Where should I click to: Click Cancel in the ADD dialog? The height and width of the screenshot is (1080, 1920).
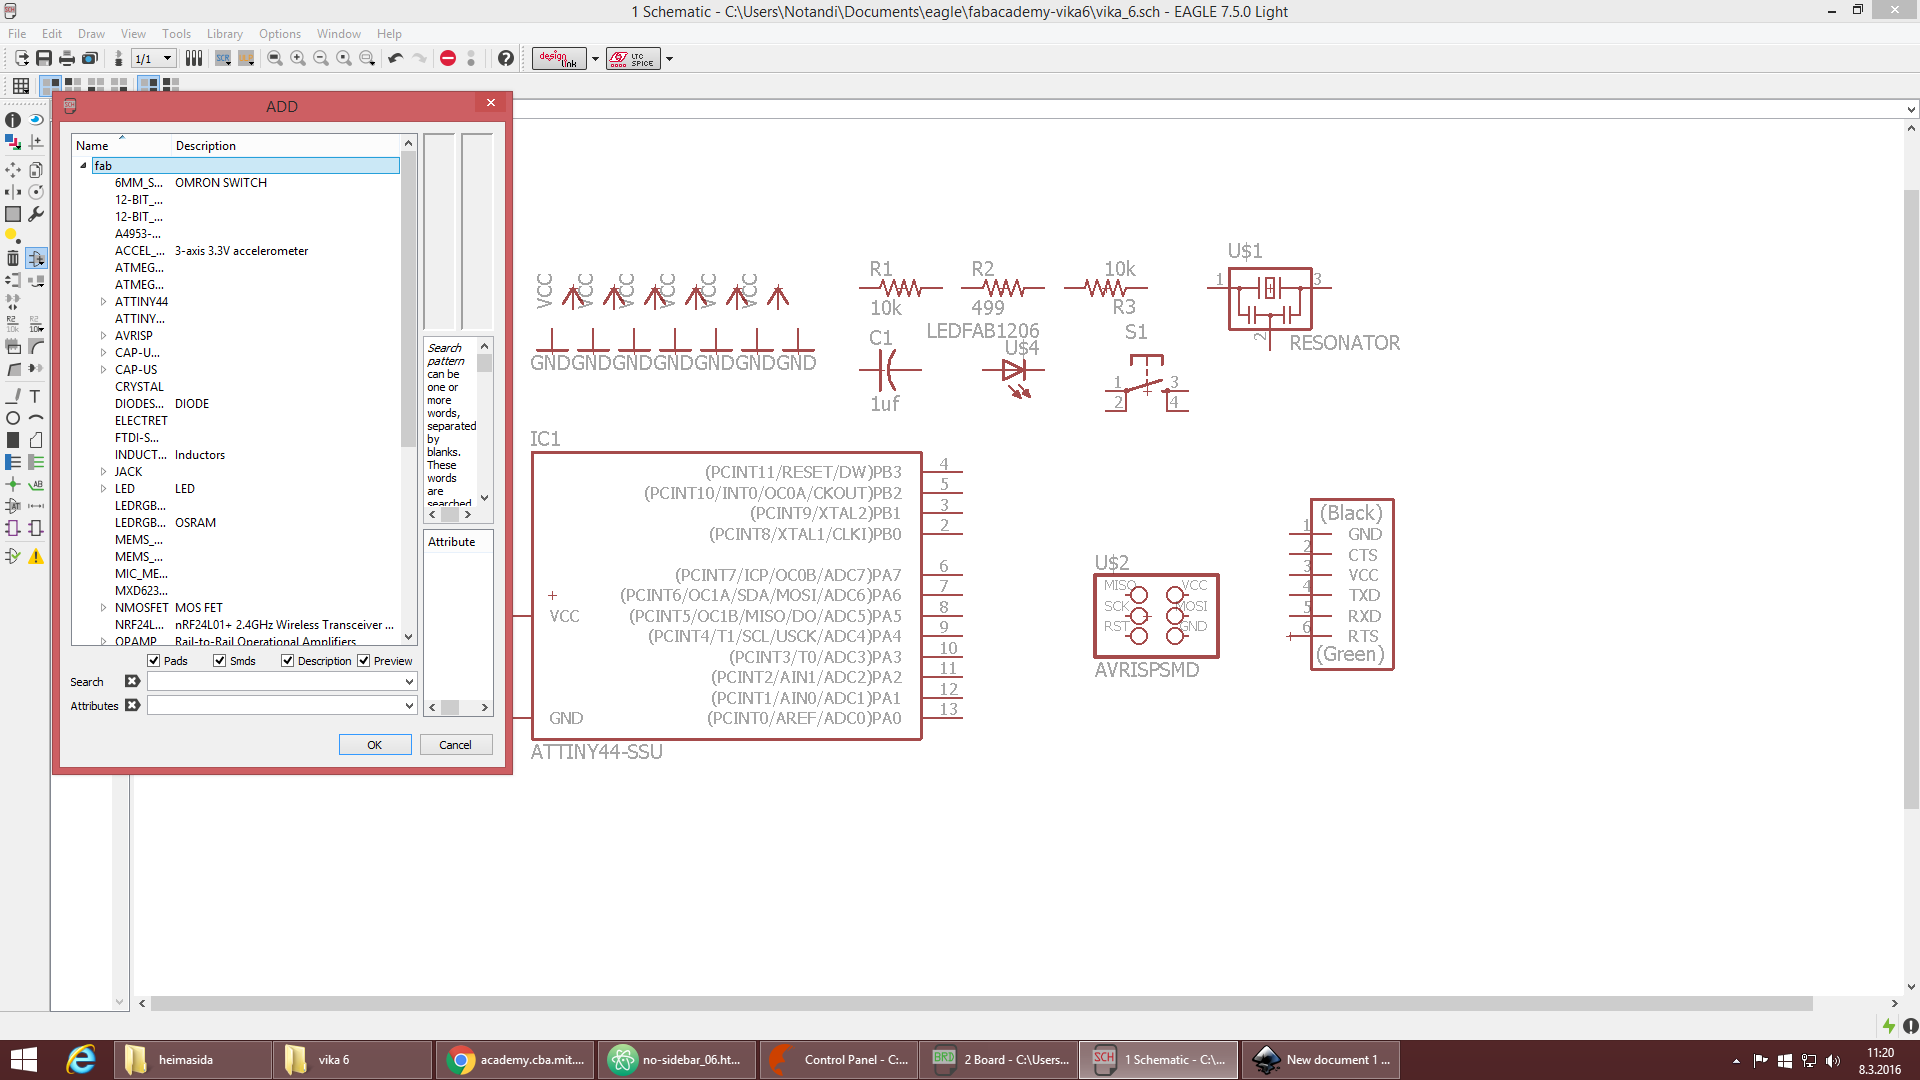(455, 744)
